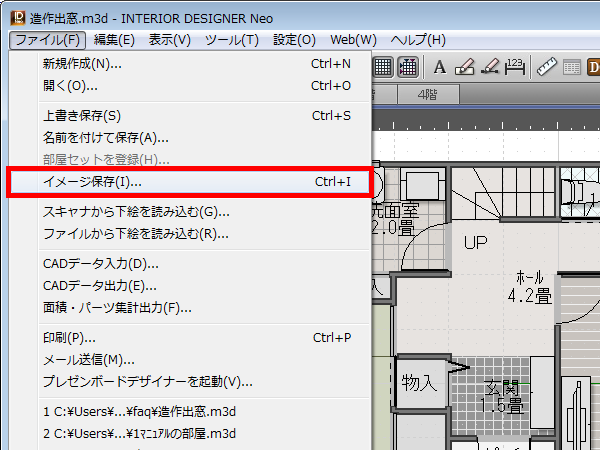Select the text tool A icon
Viewport: 600px width, 450px height.
pos(439,67)
